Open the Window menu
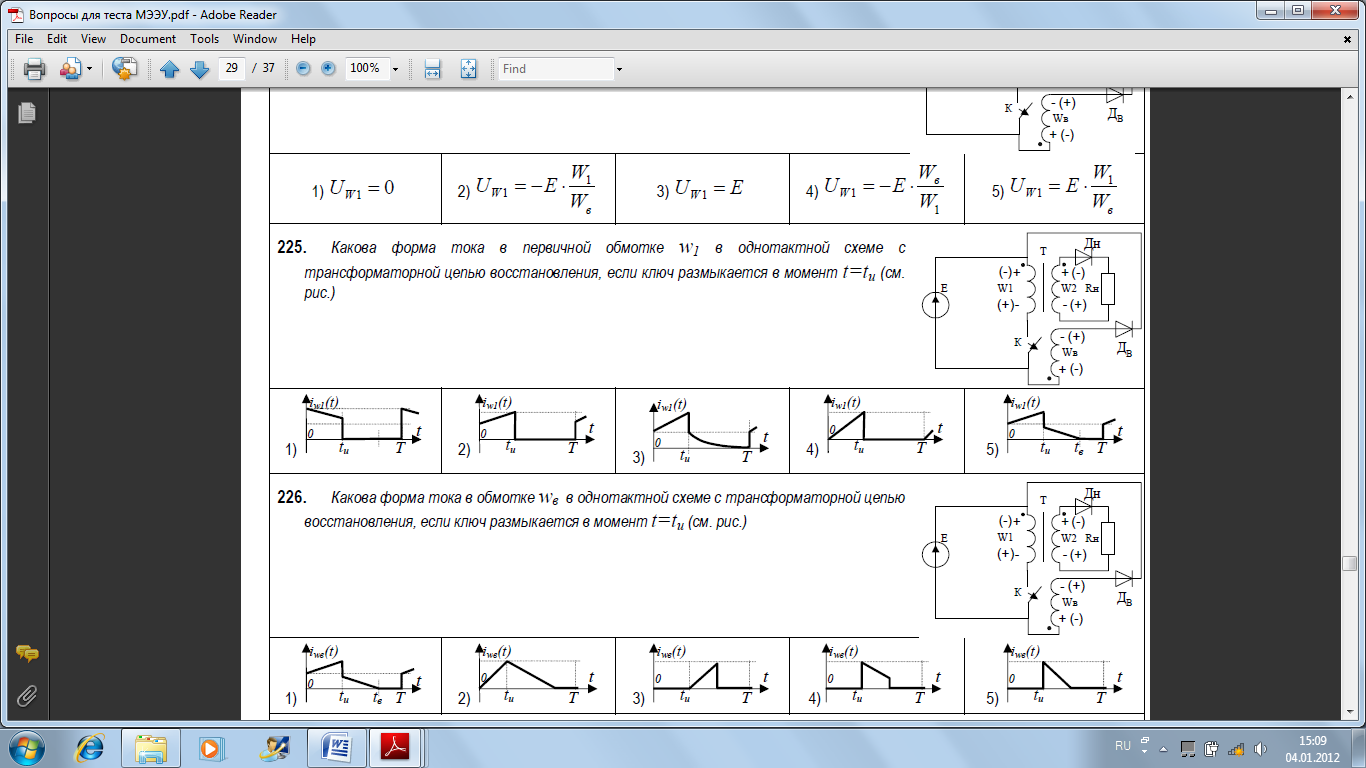 (x=255, y=39)
